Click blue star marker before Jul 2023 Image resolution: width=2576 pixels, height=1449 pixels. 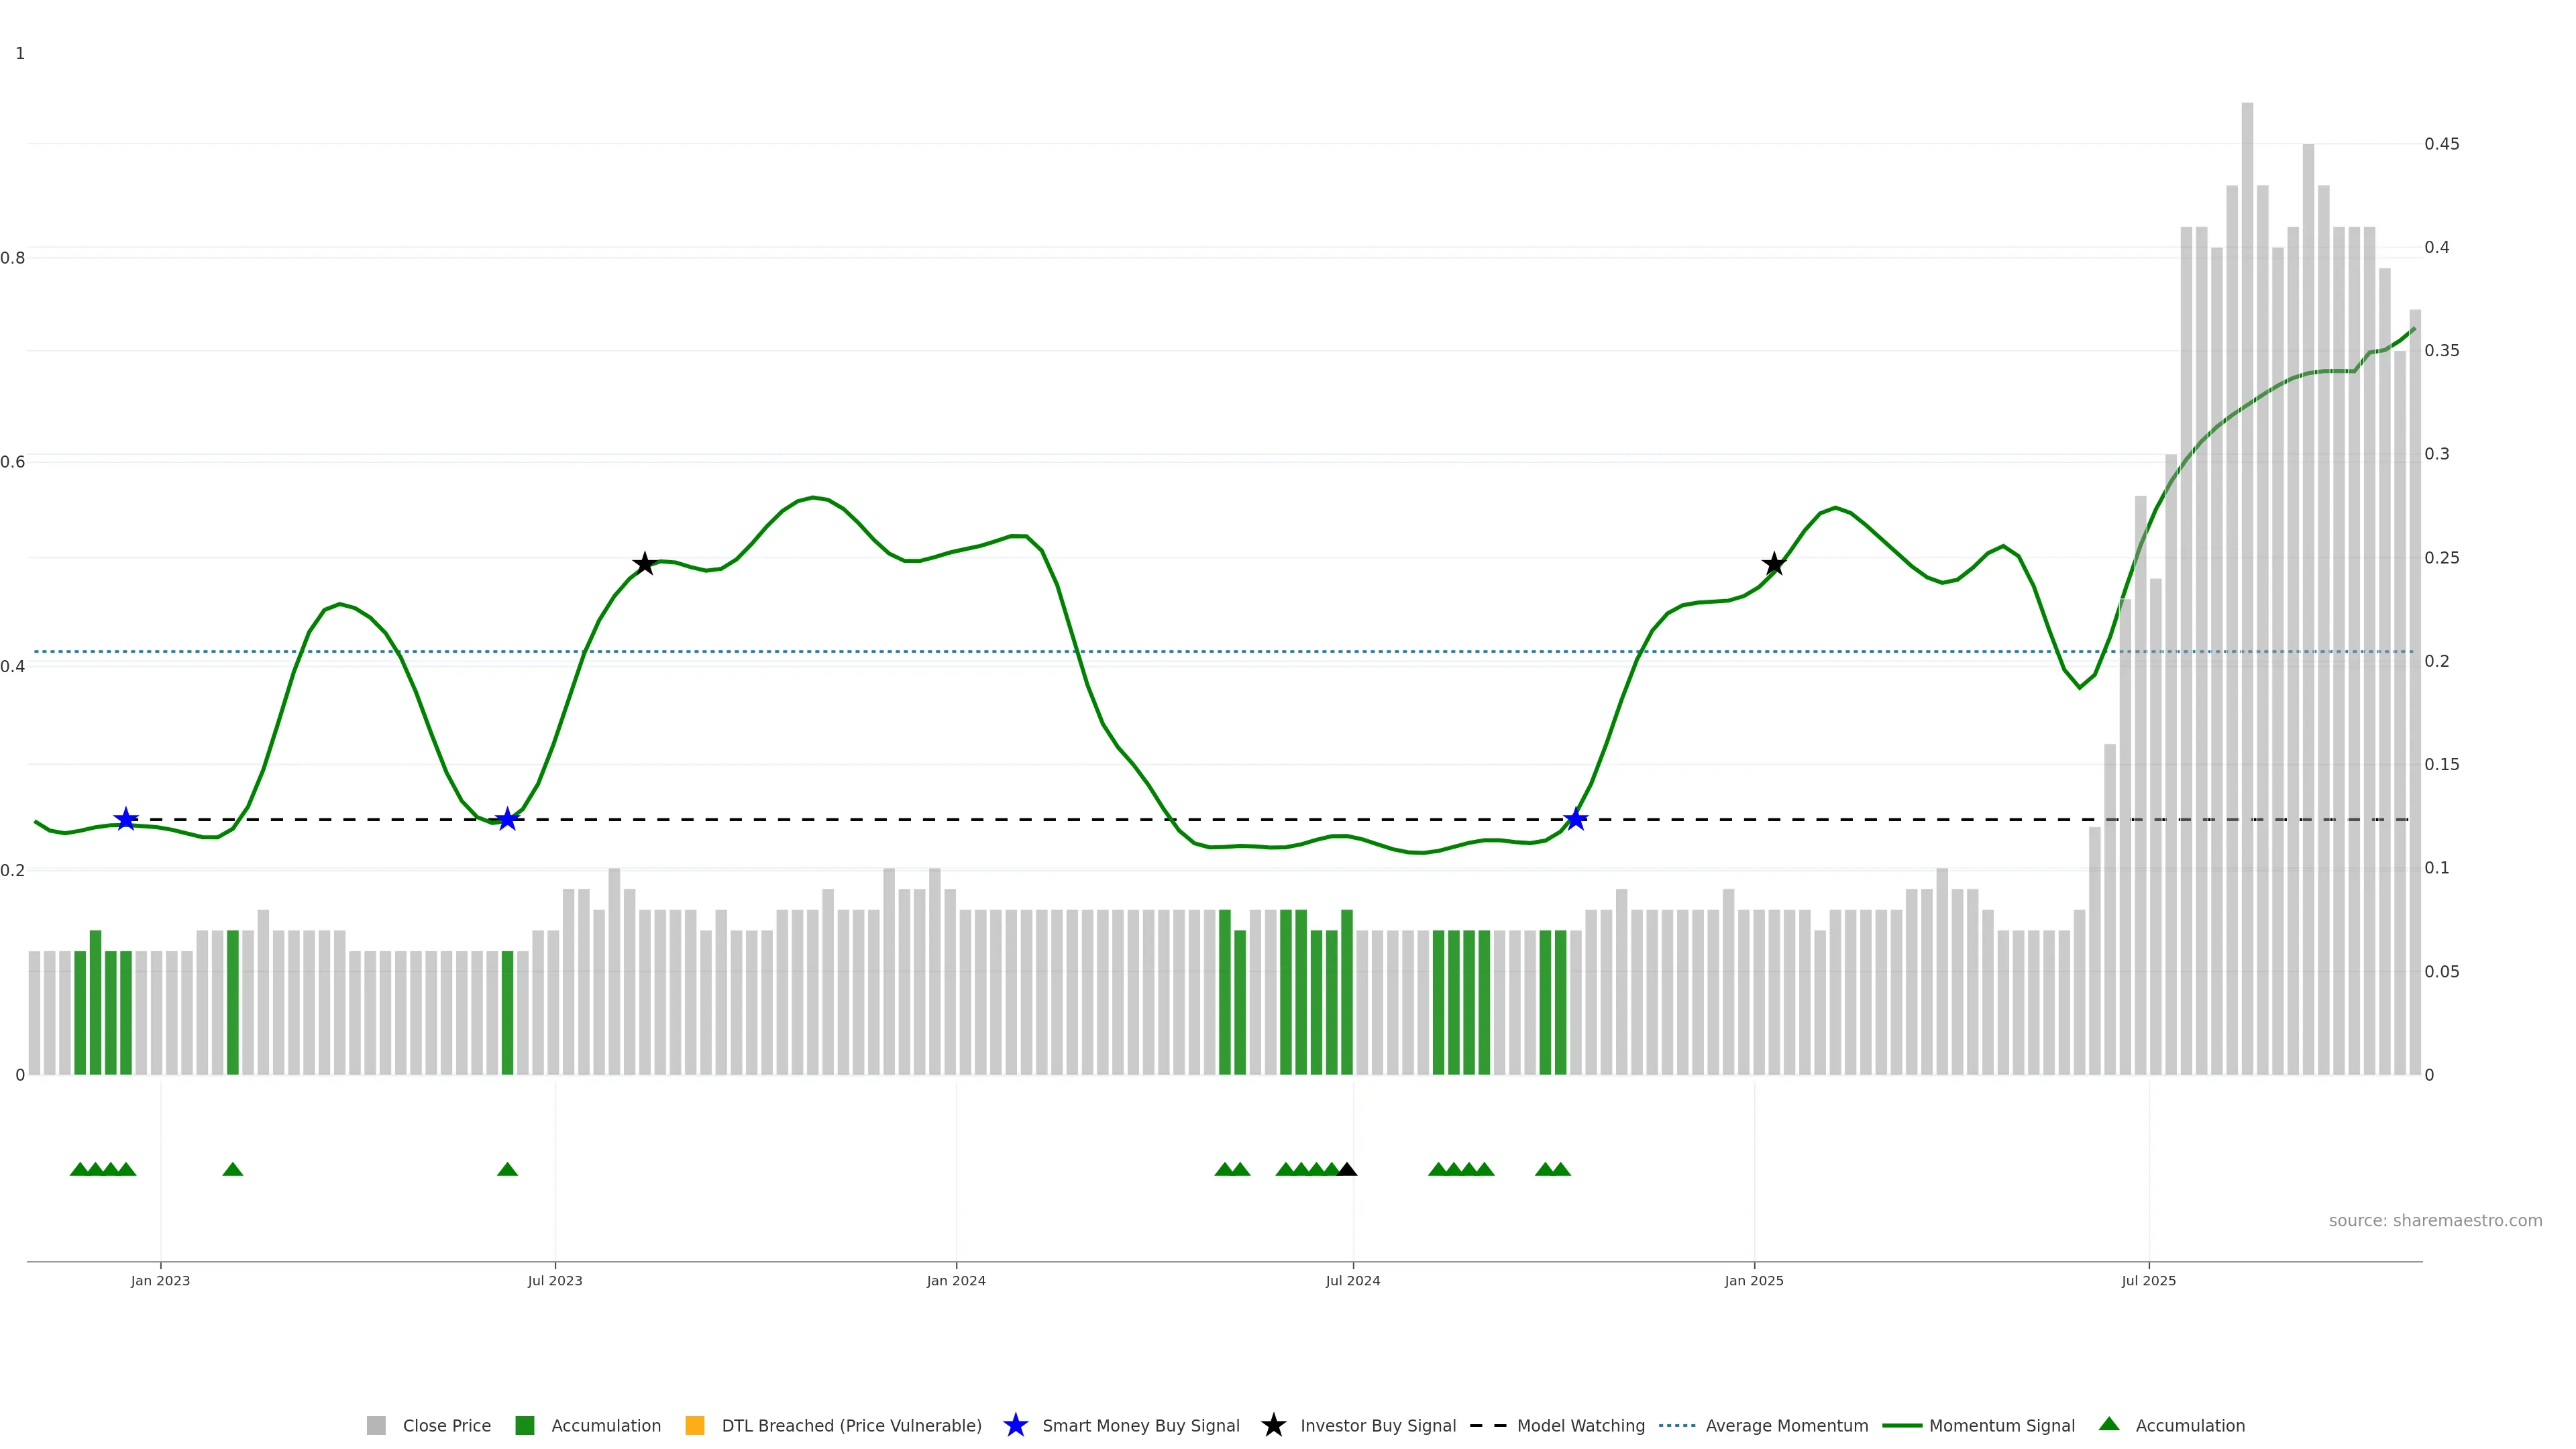click(507, 820)
